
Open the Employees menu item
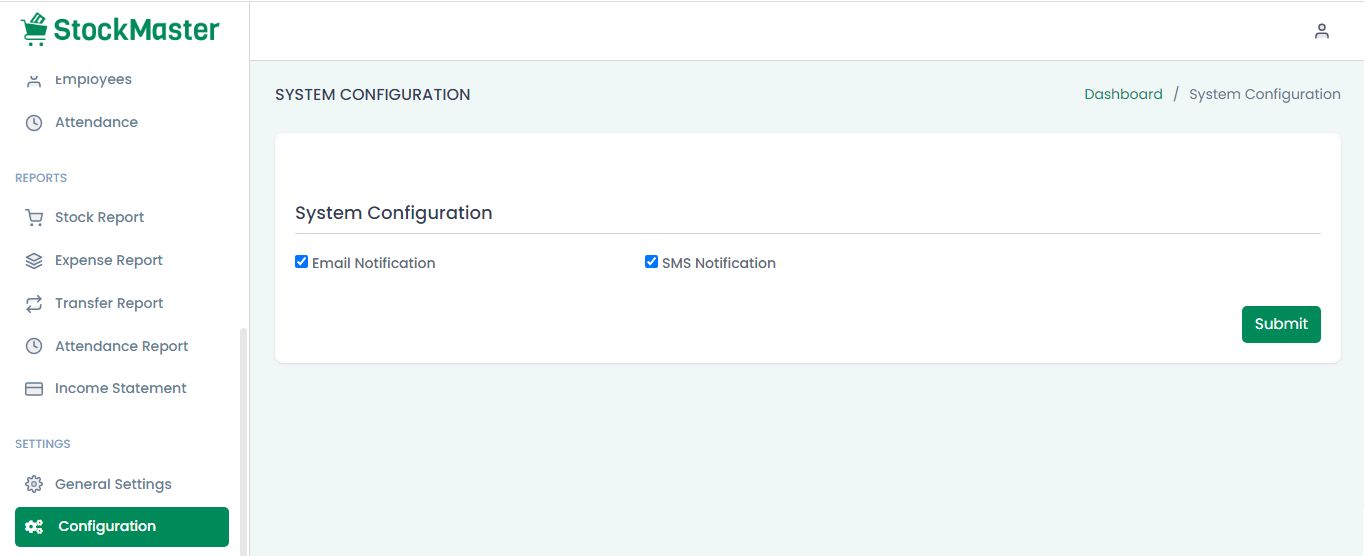pos(93,80)
